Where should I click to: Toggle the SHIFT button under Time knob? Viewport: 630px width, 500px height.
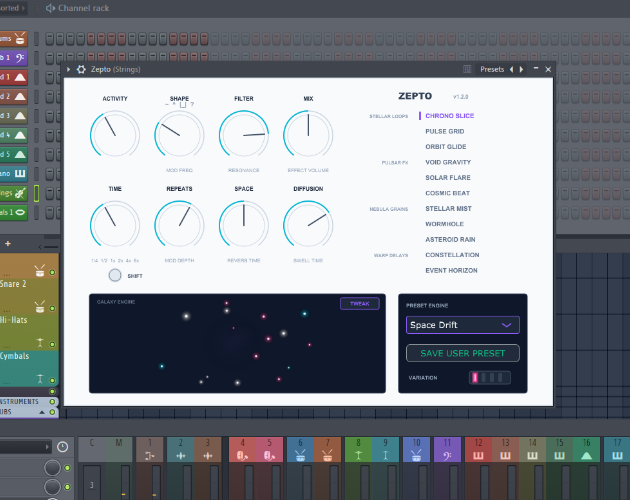[x=115, y=275]
